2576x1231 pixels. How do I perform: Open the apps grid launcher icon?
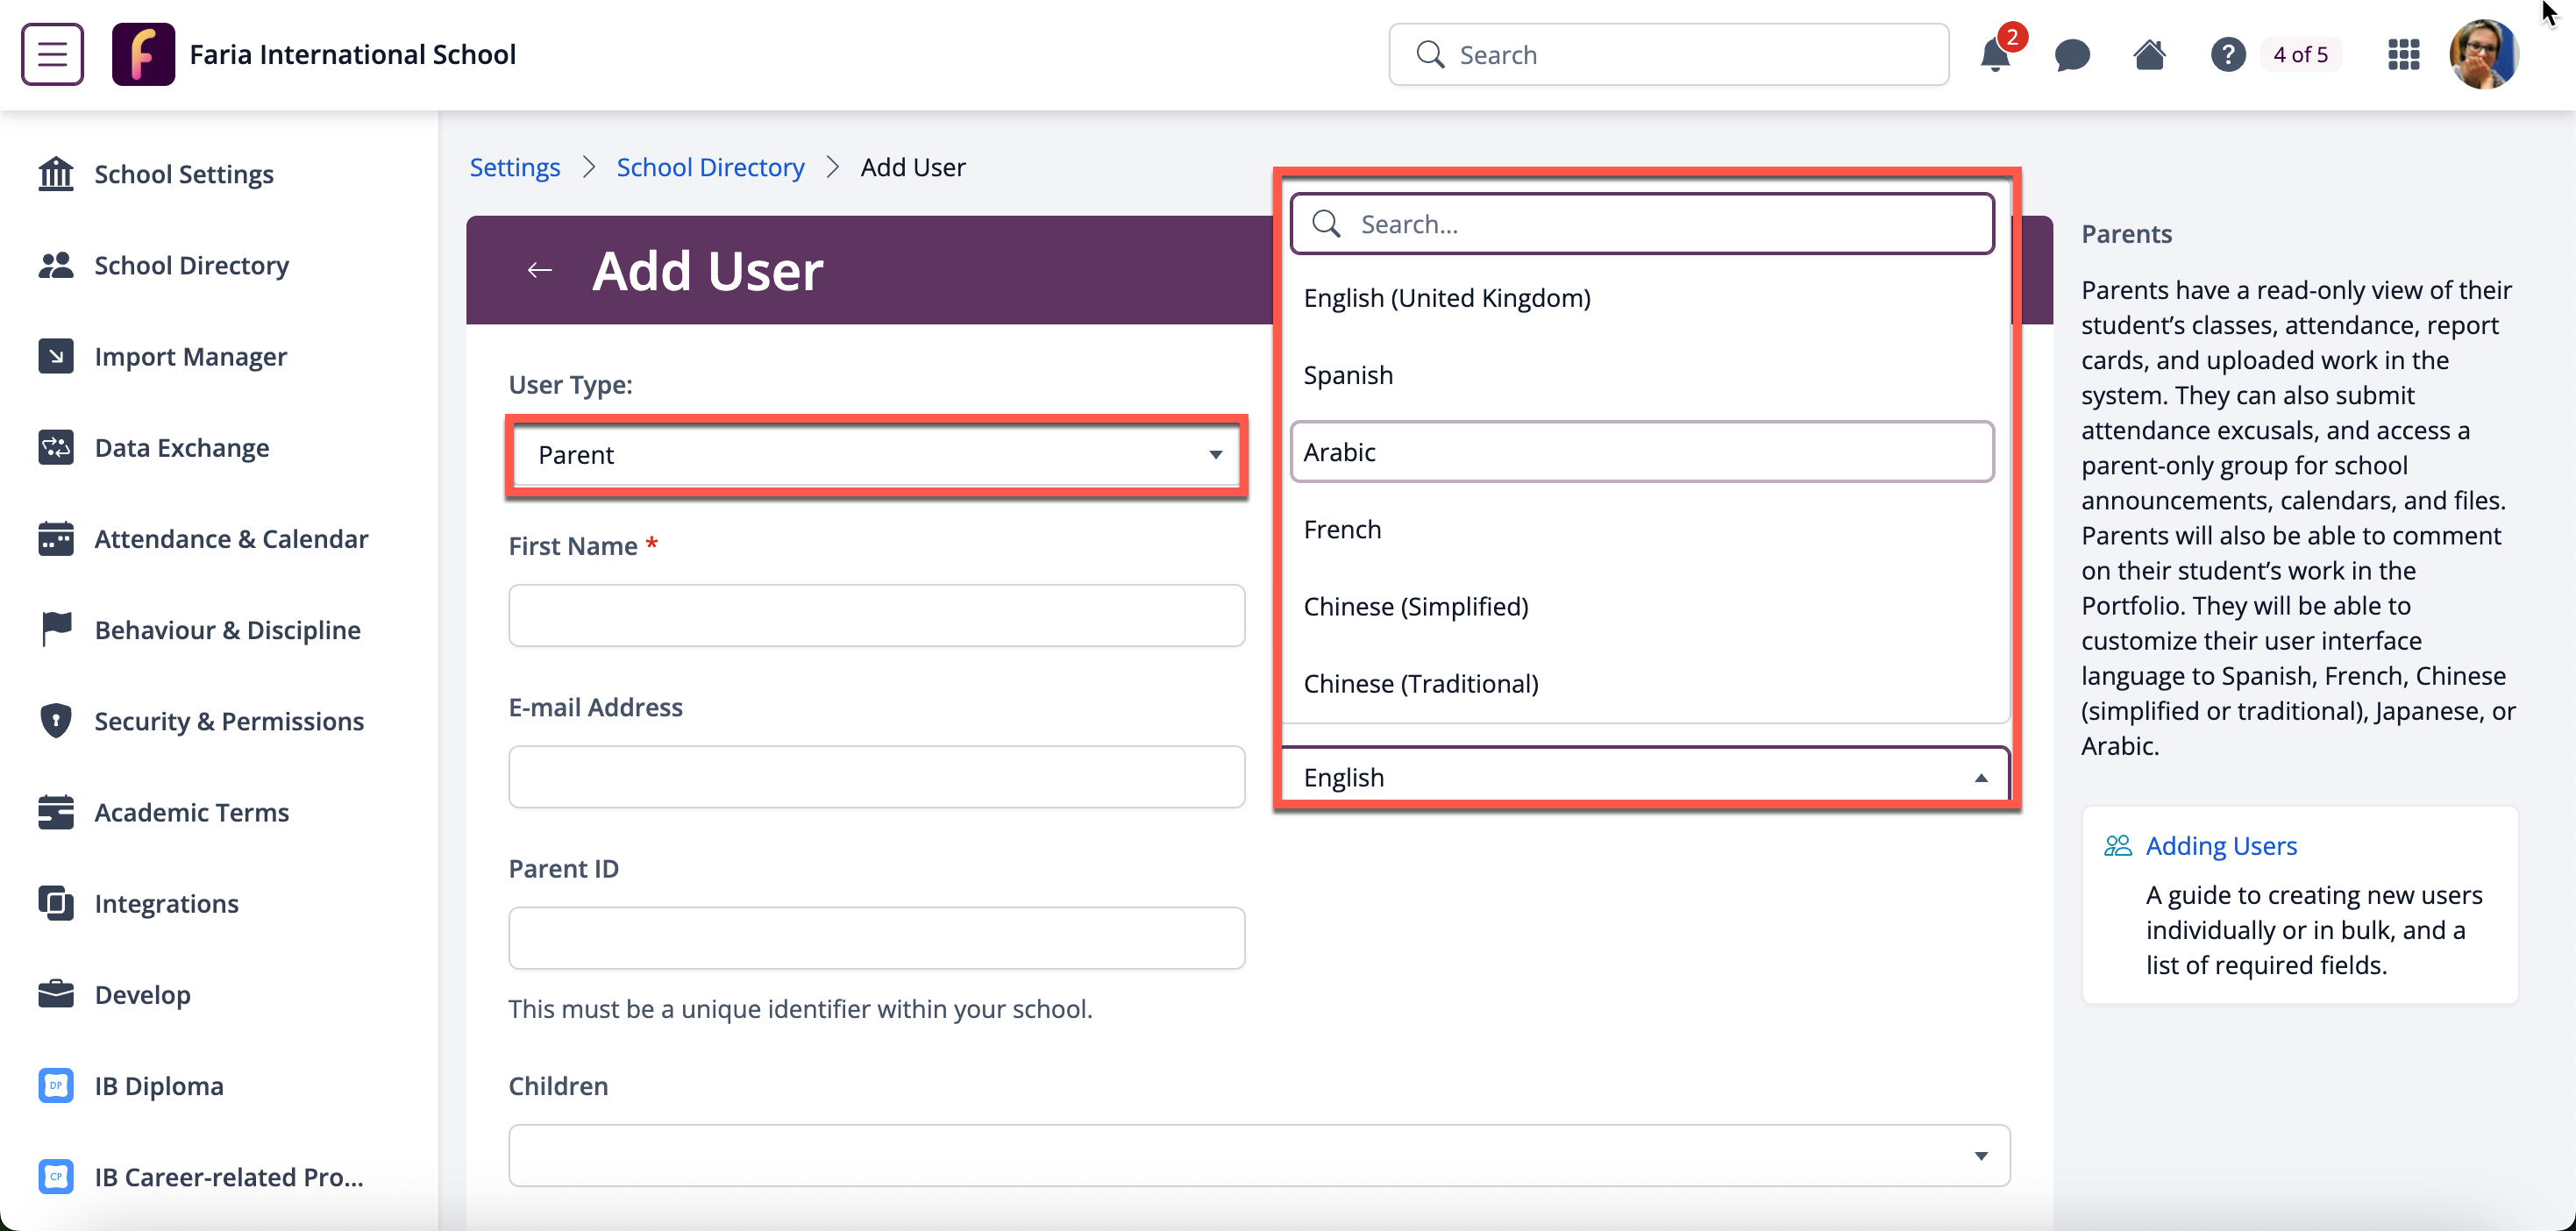(x=2403, y=54)
